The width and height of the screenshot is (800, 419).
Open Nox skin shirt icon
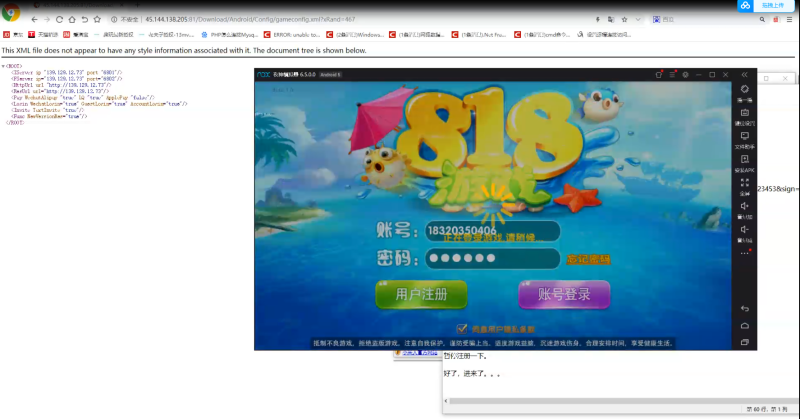click(x=659, y=75)
